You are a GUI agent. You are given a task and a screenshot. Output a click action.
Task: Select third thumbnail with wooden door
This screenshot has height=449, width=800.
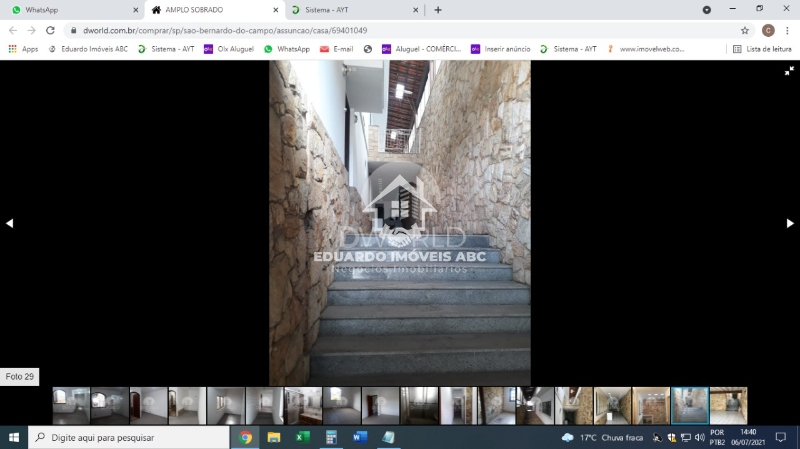pos(148,406)
